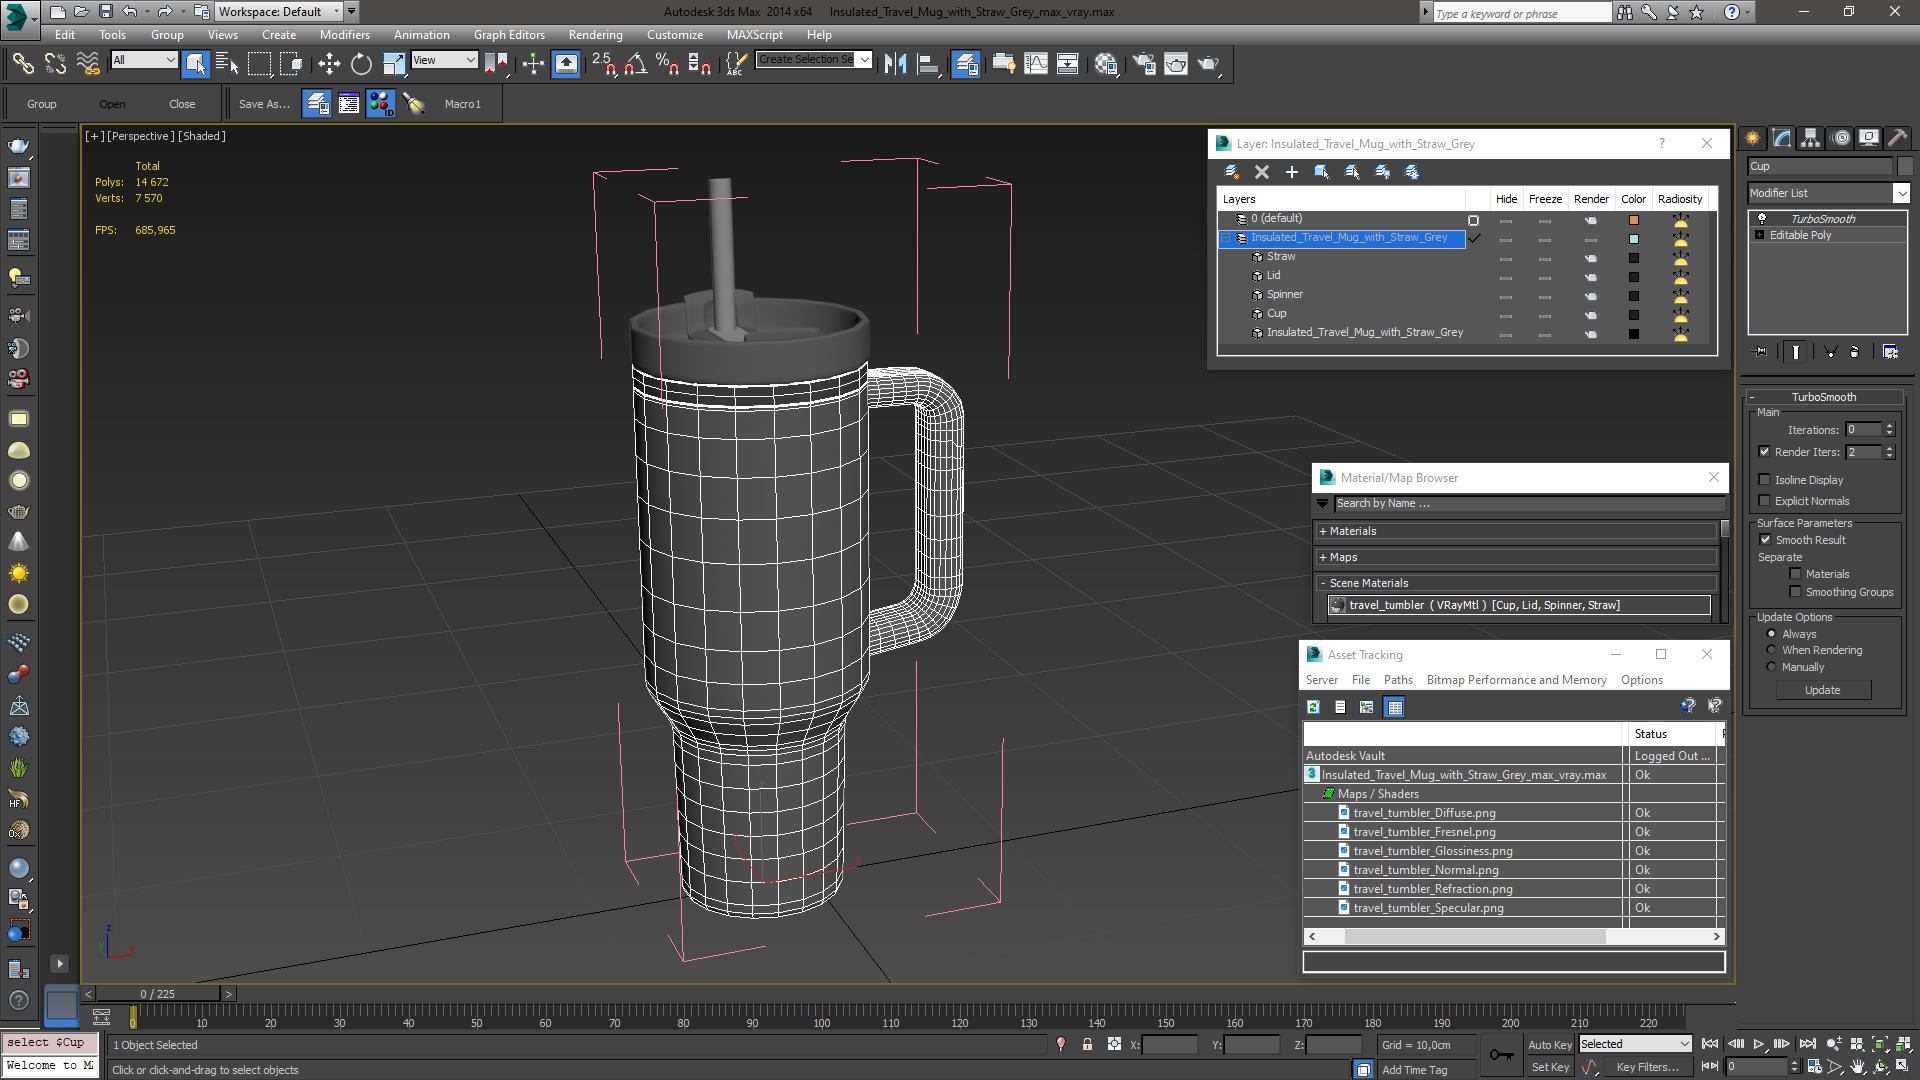Screen dimensions: 1920x1080
Task: Click the Key Filters button
Action: point(1646,1067)
